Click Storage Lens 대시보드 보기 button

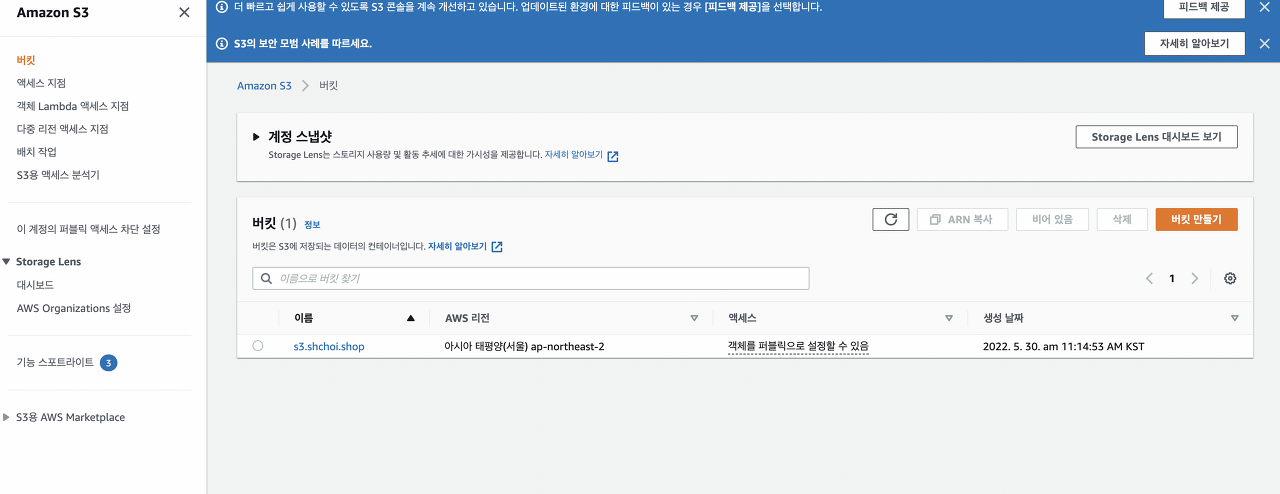(x=1156, y=137)
